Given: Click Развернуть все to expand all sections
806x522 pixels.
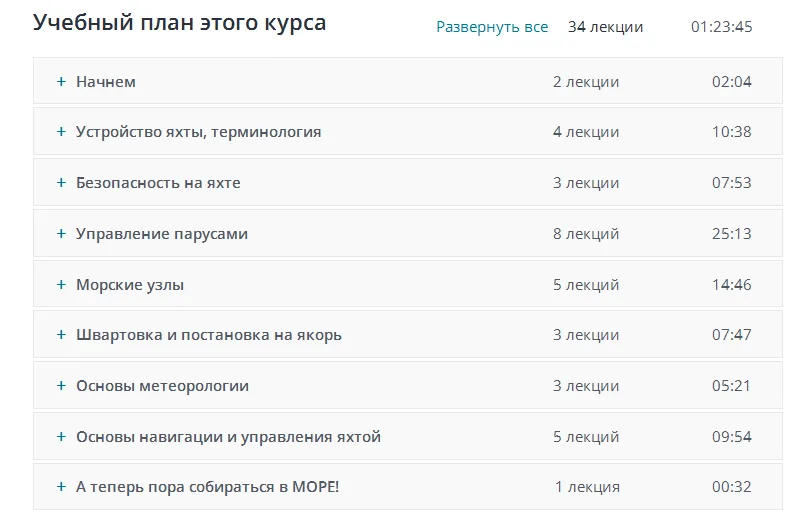Looking at the screenshot, I should (x=492, y=27).
